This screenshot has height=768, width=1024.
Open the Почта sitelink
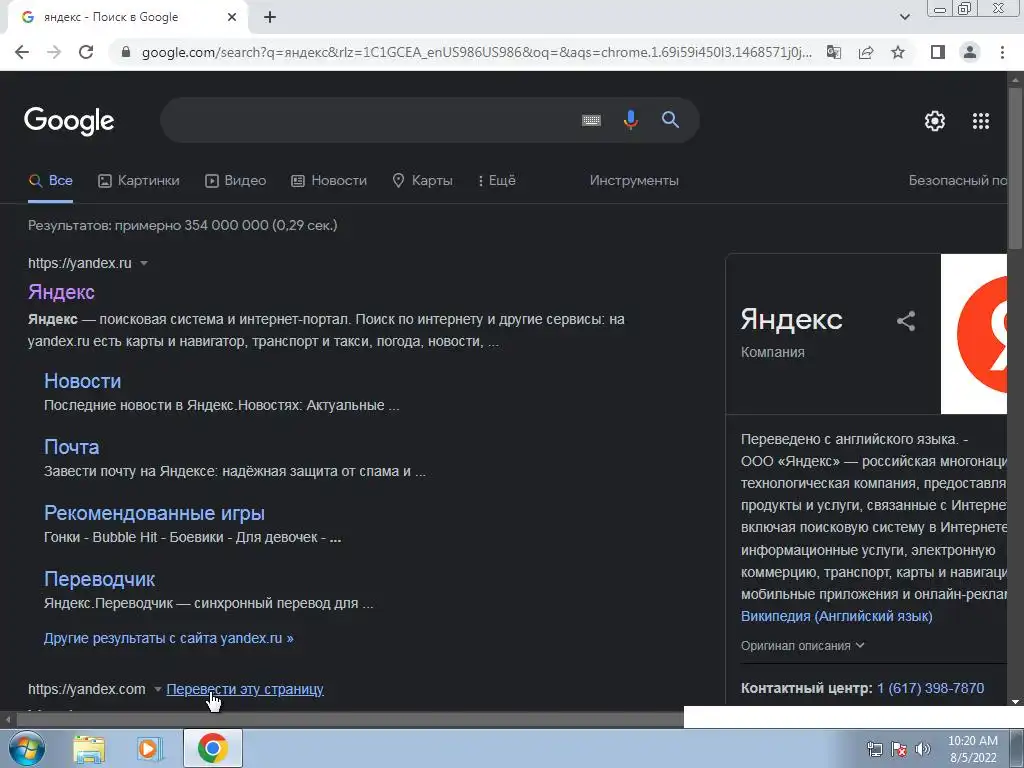coord(72,447)
